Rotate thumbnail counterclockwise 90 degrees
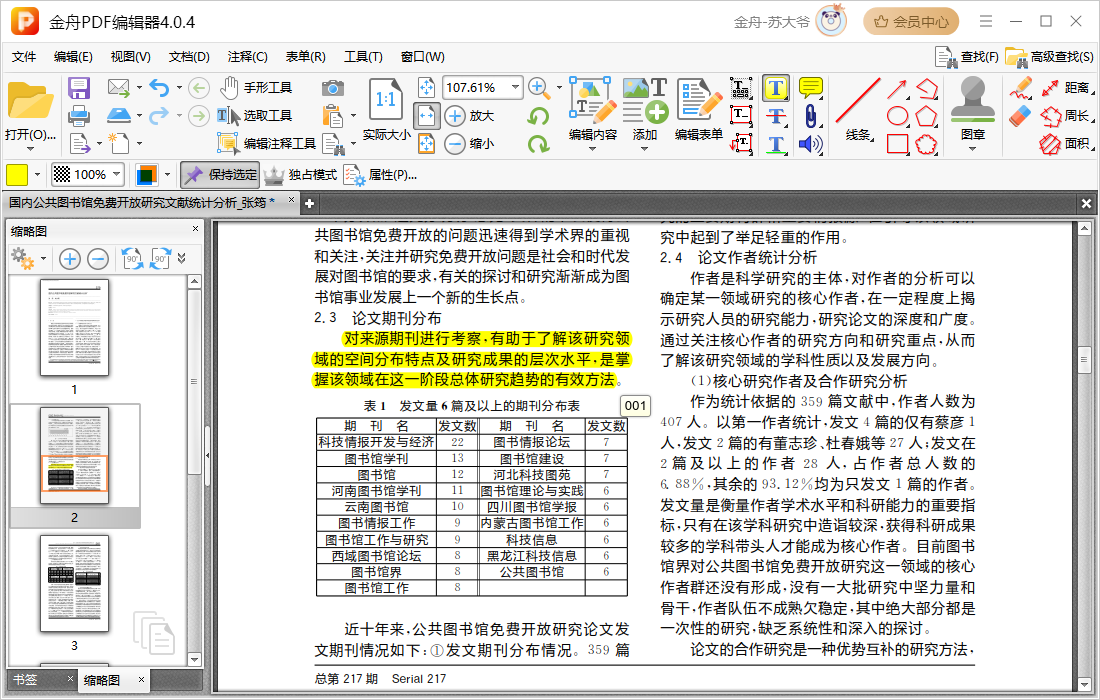 coord(132,259)
